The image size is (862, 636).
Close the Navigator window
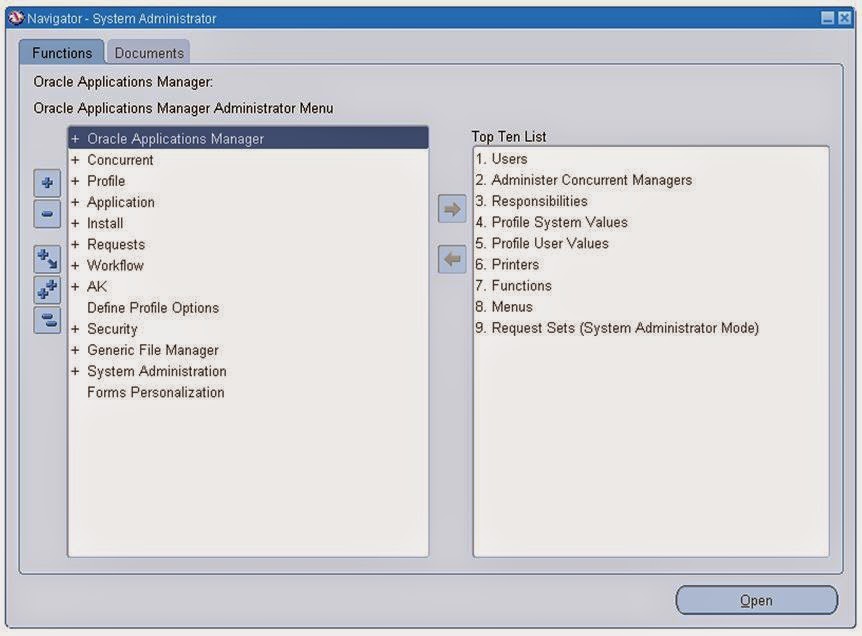pos(844,18)
